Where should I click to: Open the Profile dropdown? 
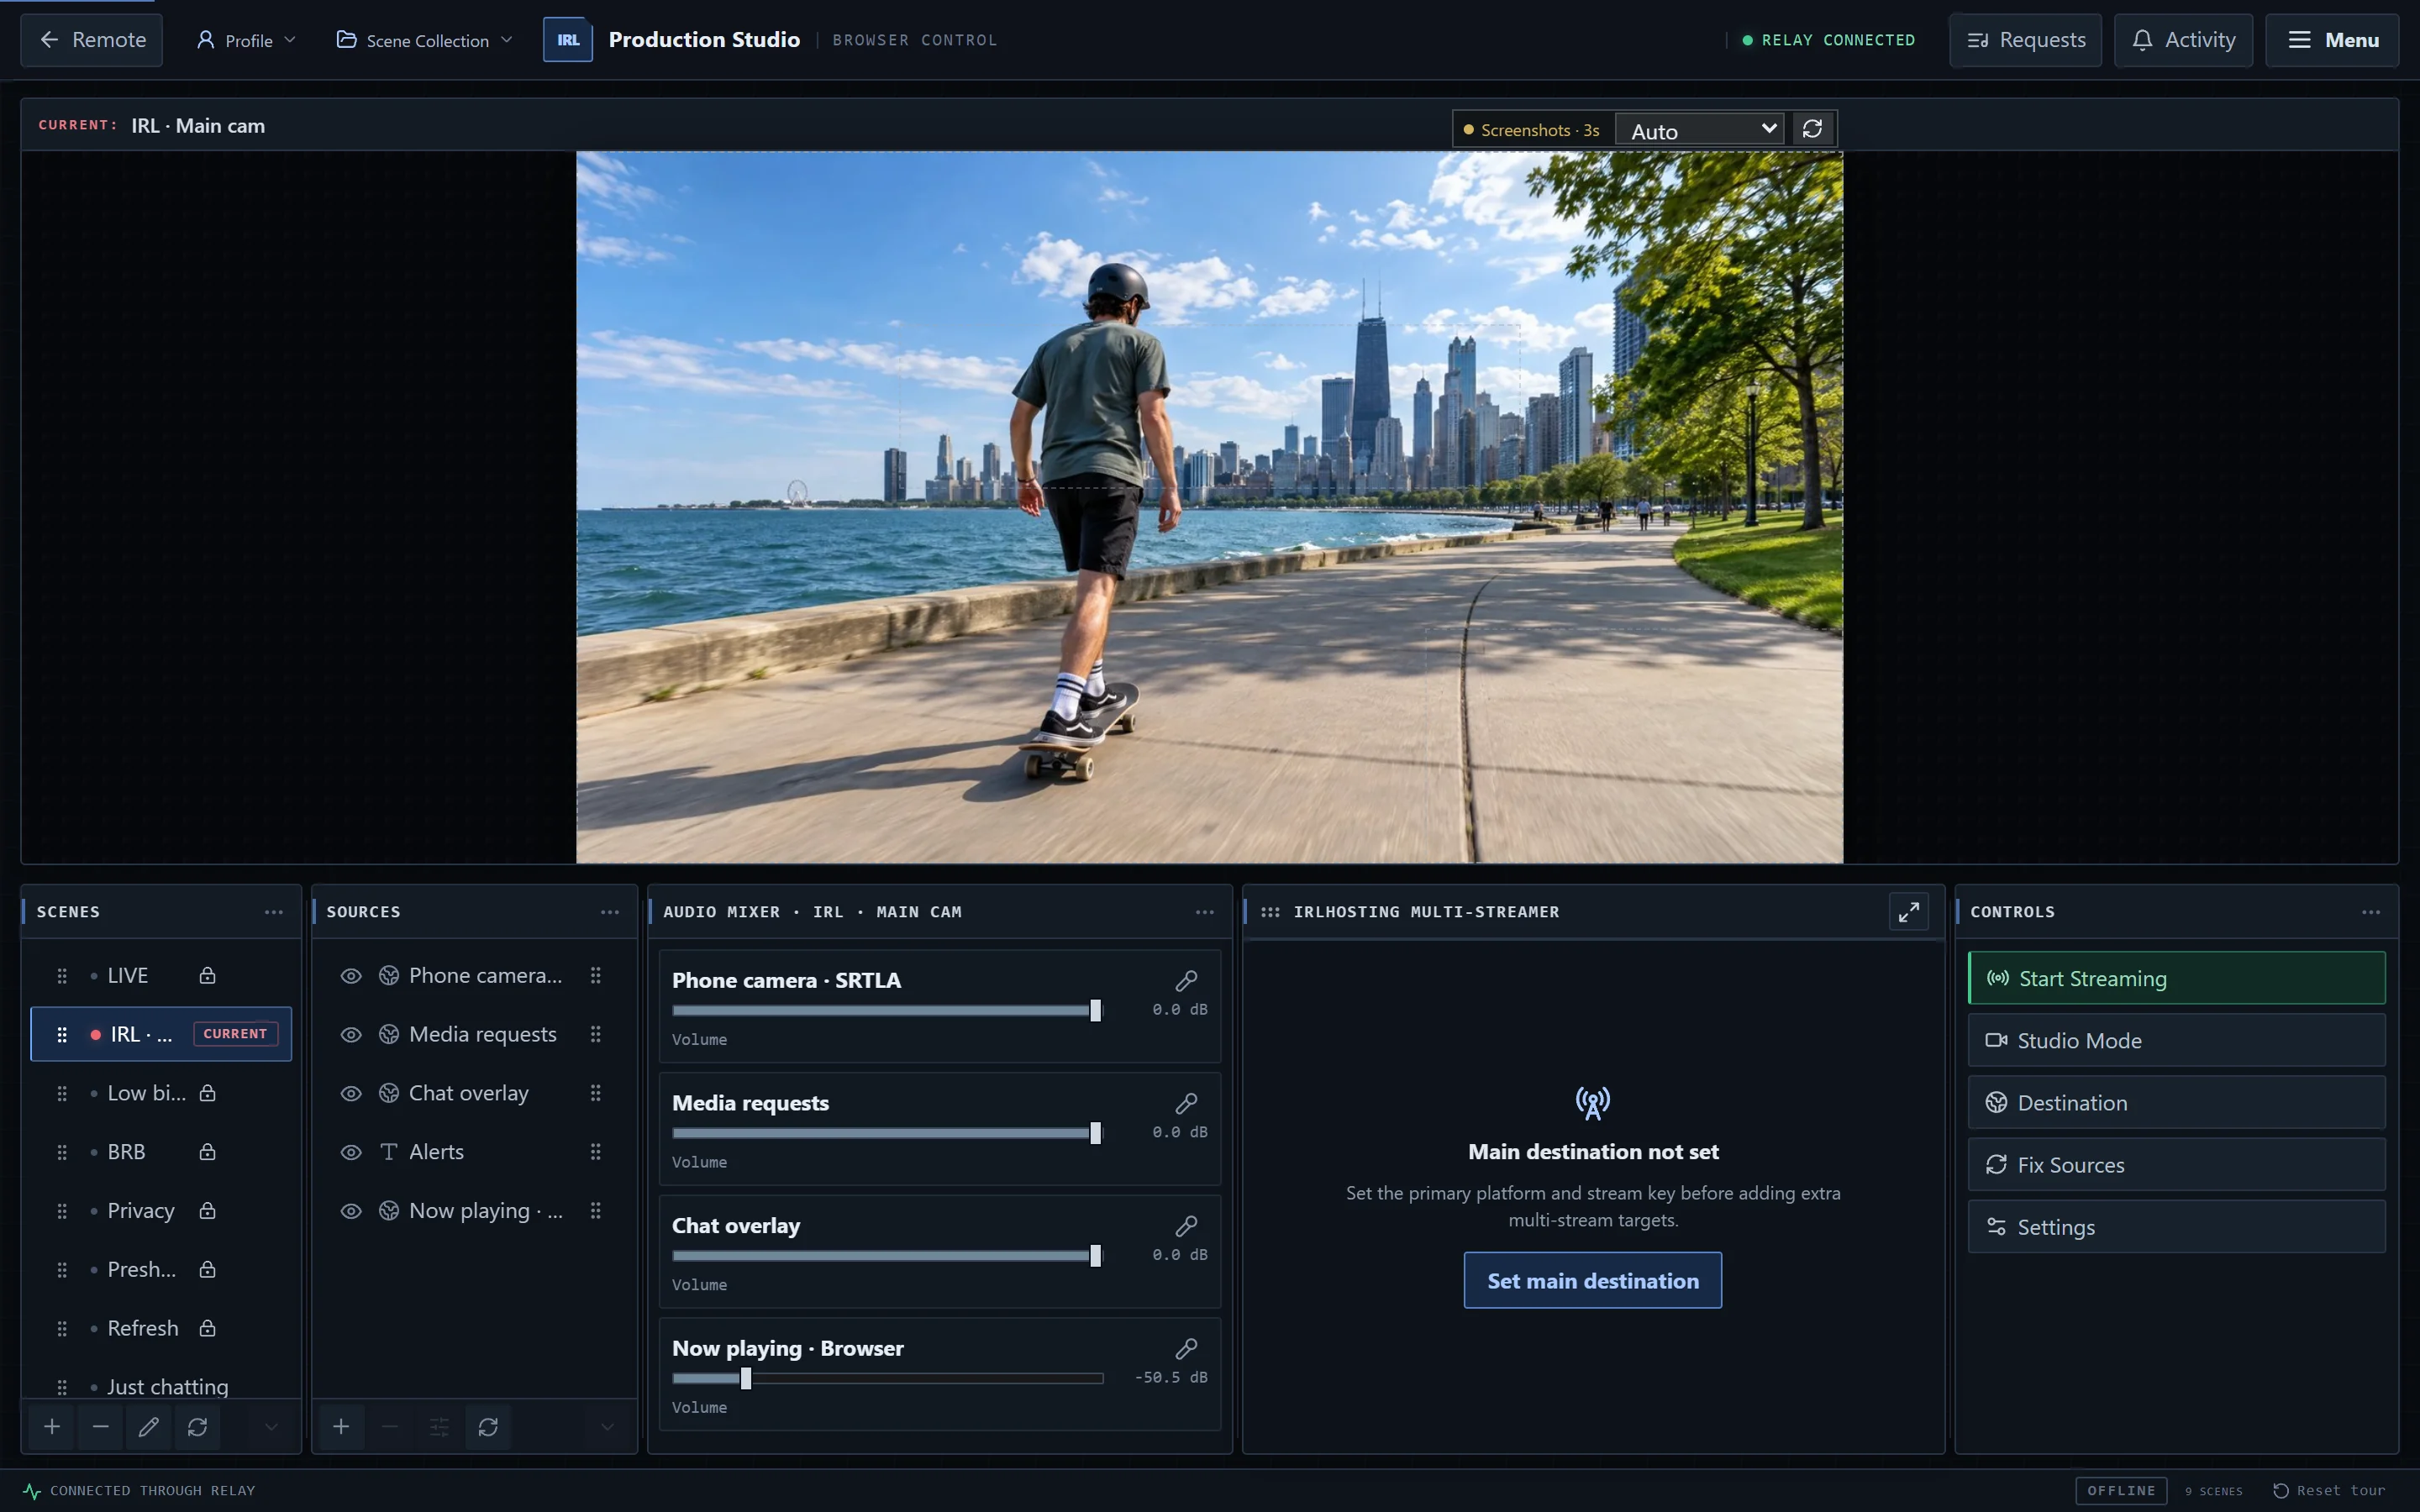click(x=247, y=40)
